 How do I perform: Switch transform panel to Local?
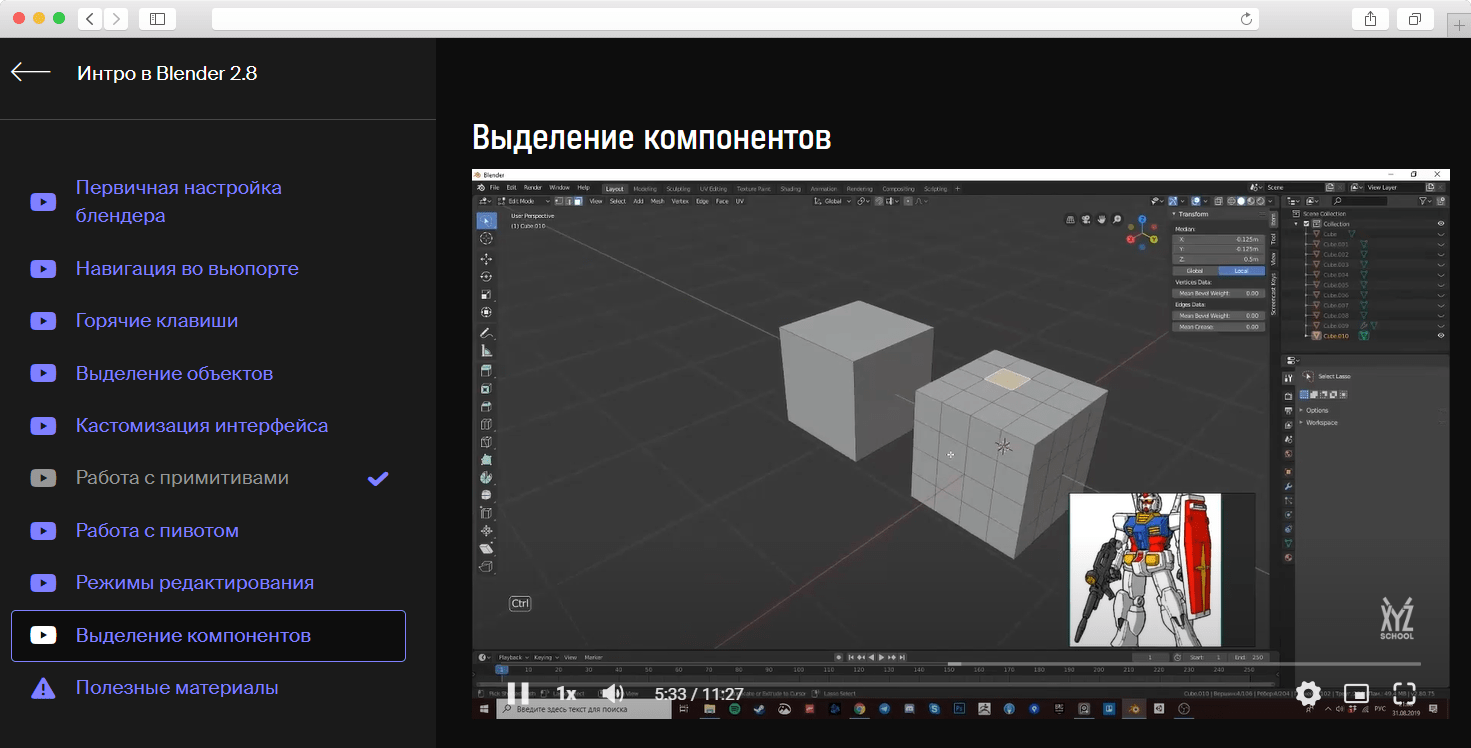[x=1241, y=271]
